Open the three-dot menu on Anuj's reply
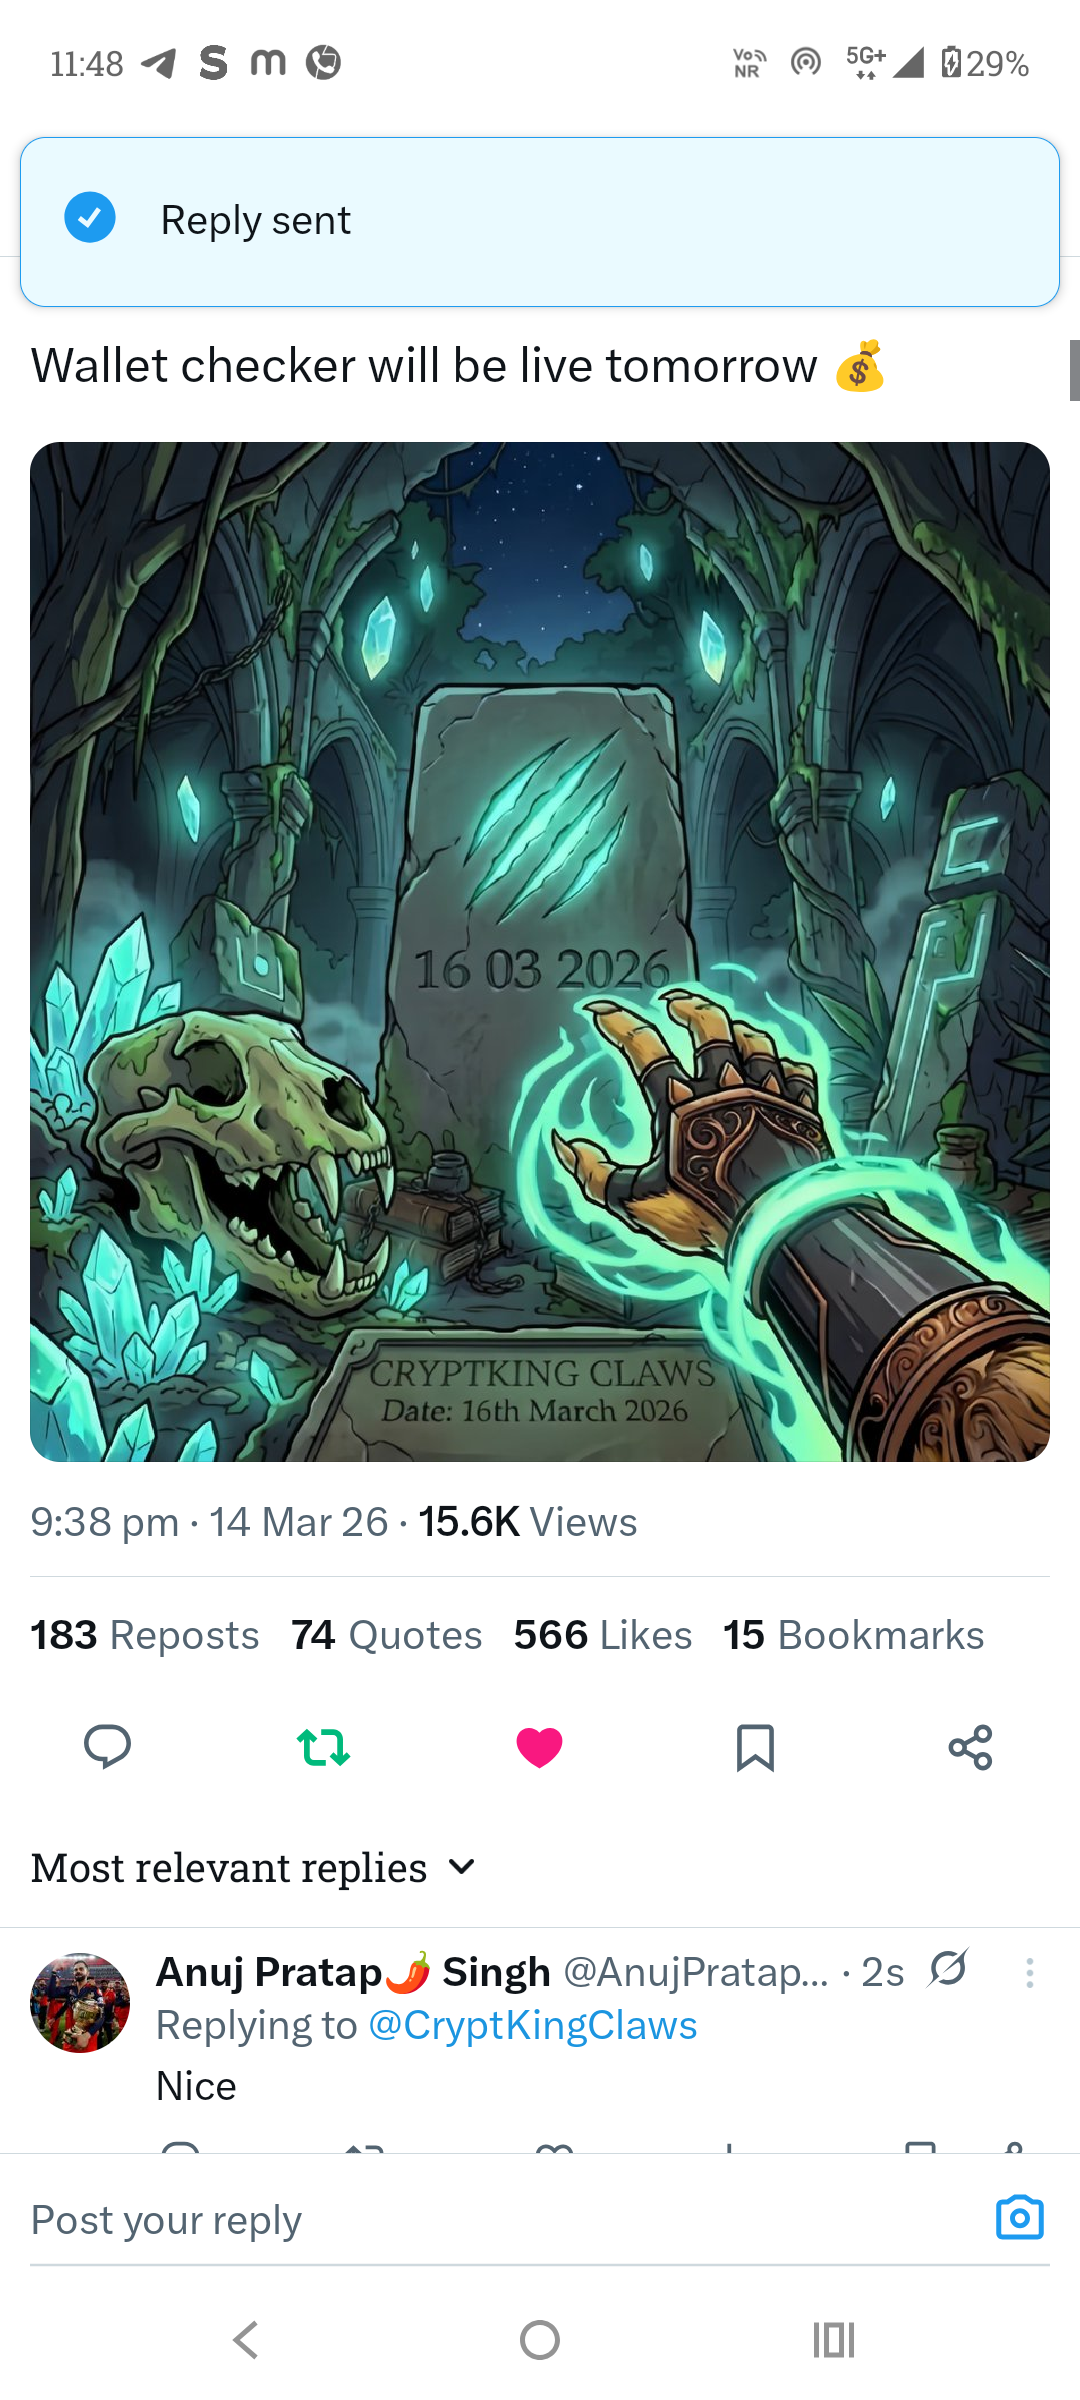1080x2400 pixels. [x=1029, y=1973]
